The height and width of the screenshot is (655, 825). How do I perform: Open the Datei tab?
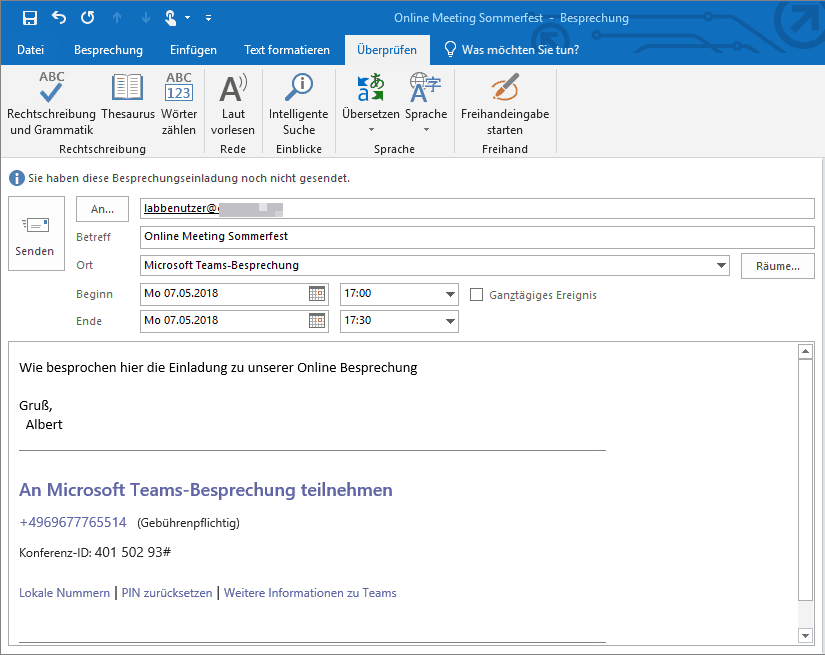pyautogui.click(x=31, y=50)
